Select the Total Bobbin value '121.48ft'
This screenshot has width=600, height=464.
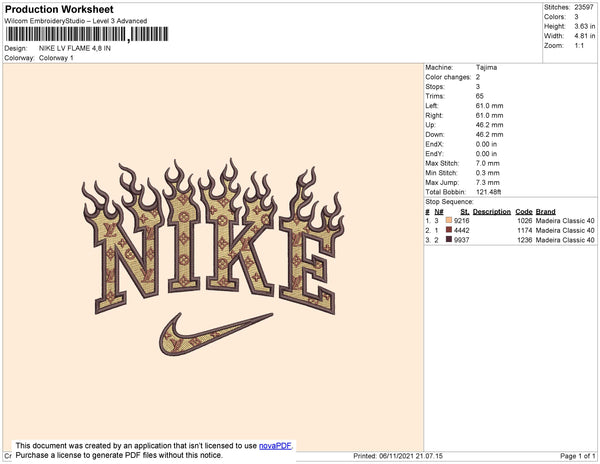489,192
